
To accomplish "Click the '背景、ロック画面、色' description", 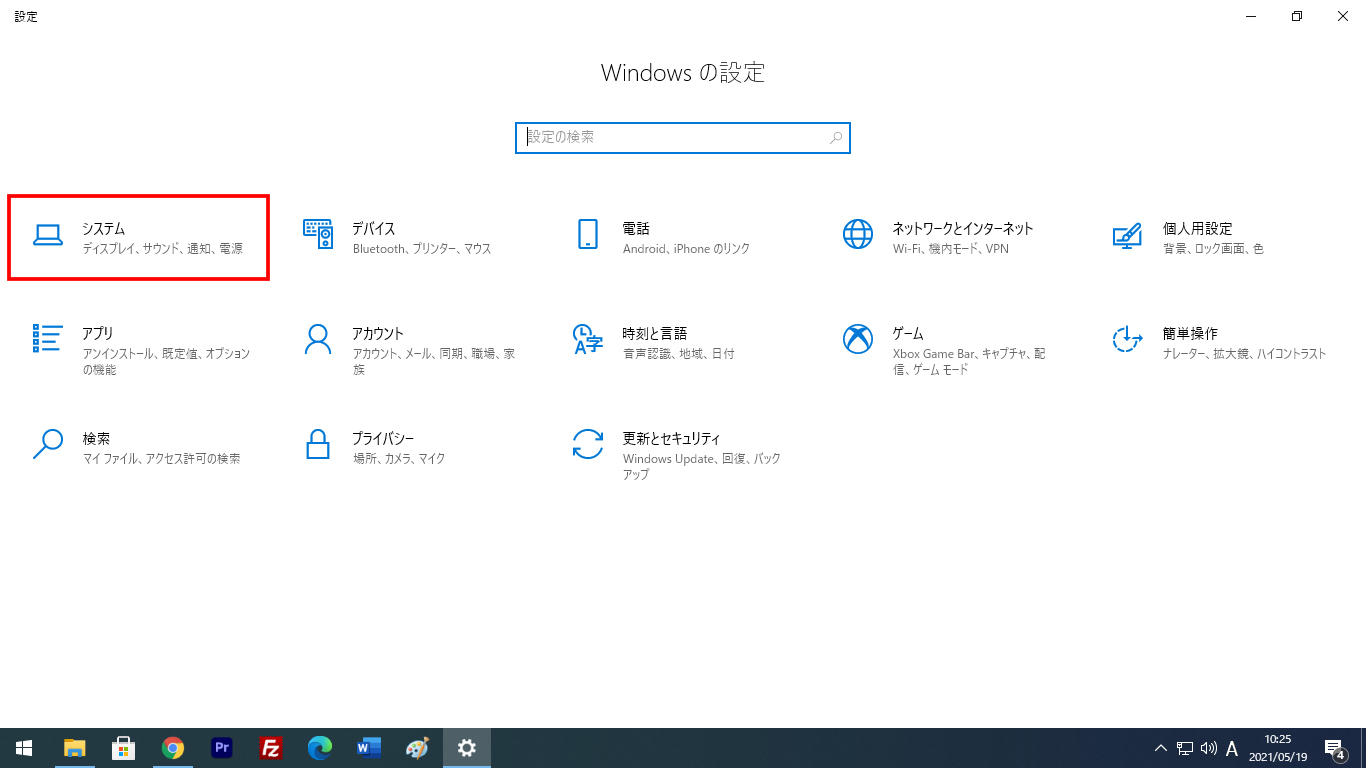I will click(1213, 249).
